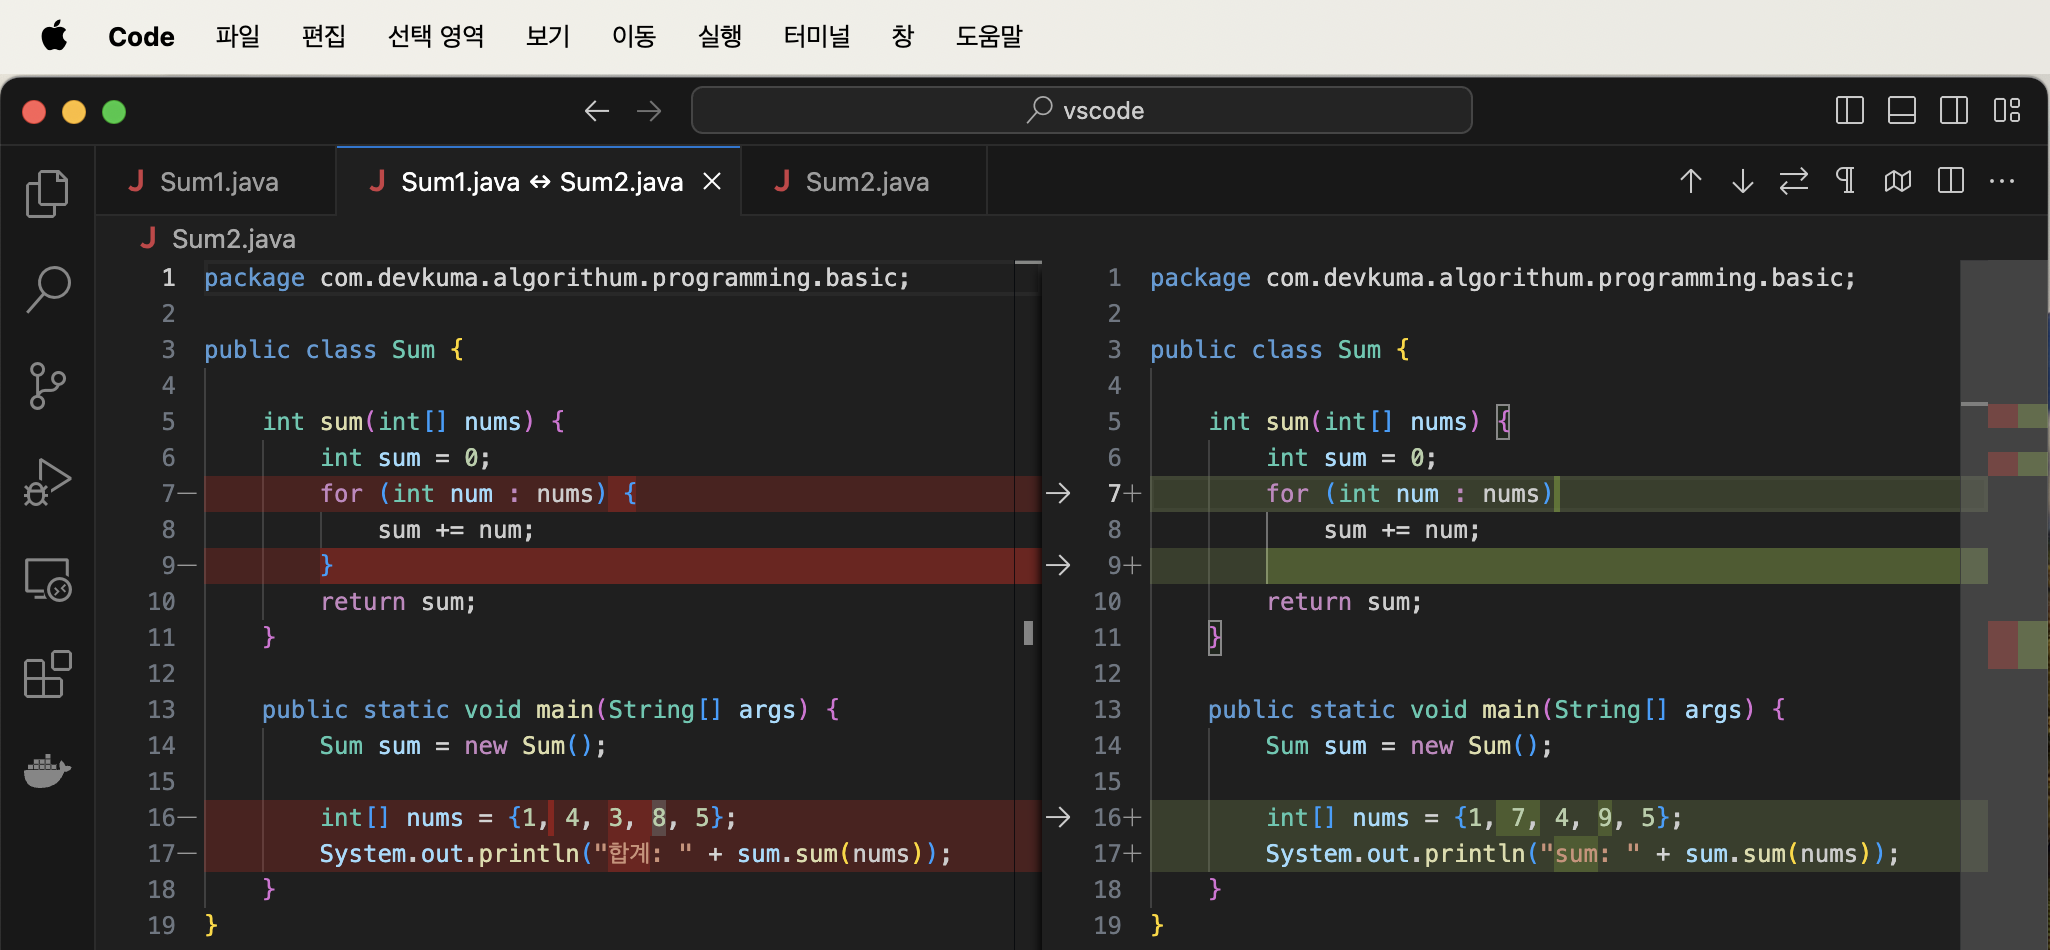2050x950 pixels.
Task: Click line number 13 in left editor
Action: tap(161, 709)
